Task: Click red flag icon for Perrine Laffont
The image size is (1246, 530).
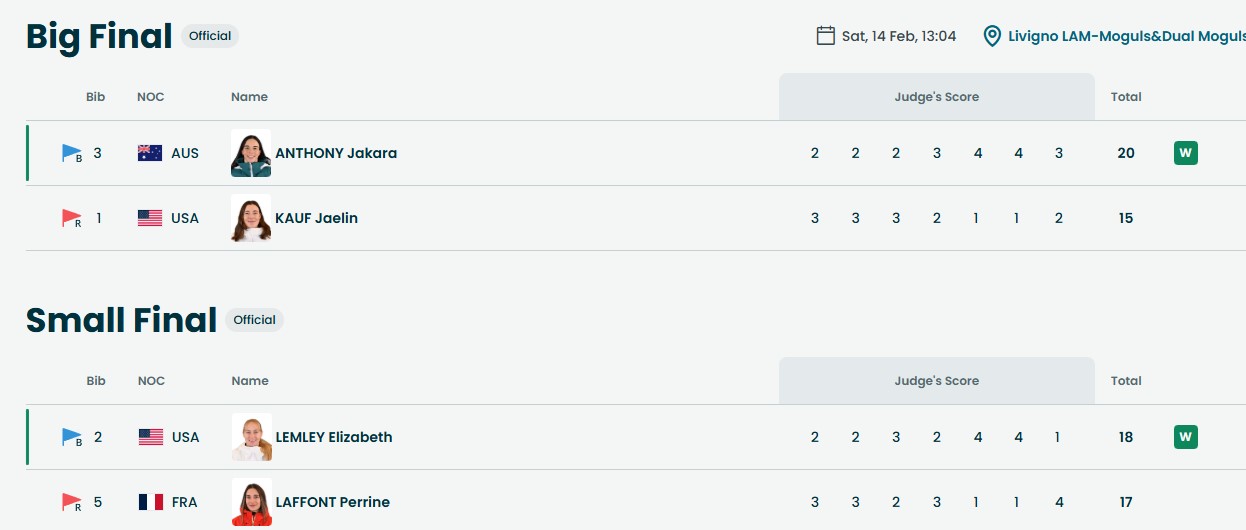Action: [72, 502]
